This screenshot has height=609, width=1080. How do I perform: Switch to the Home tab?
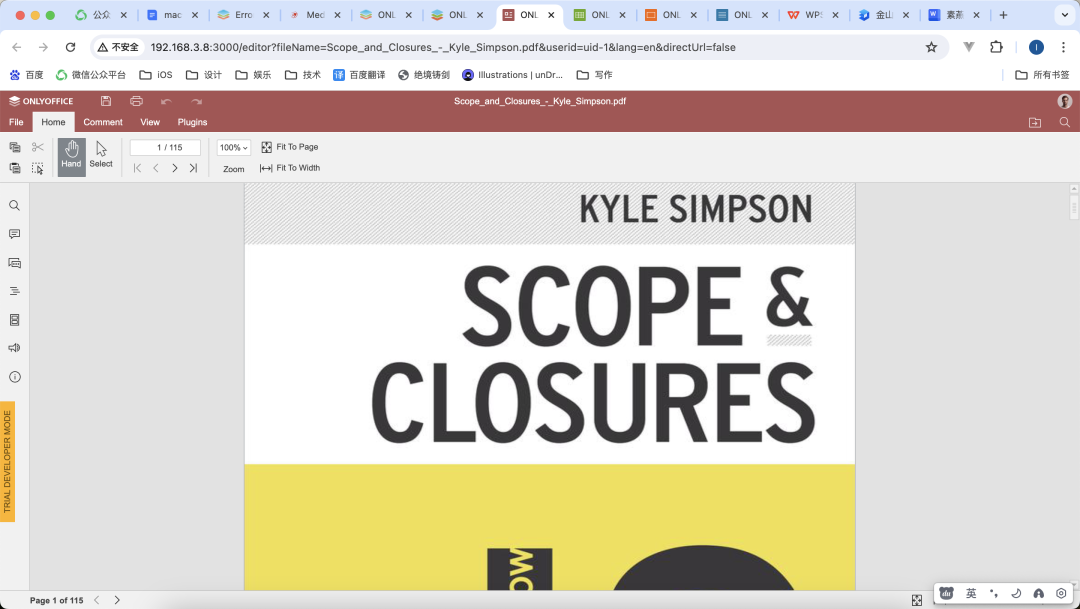[53, 122]
